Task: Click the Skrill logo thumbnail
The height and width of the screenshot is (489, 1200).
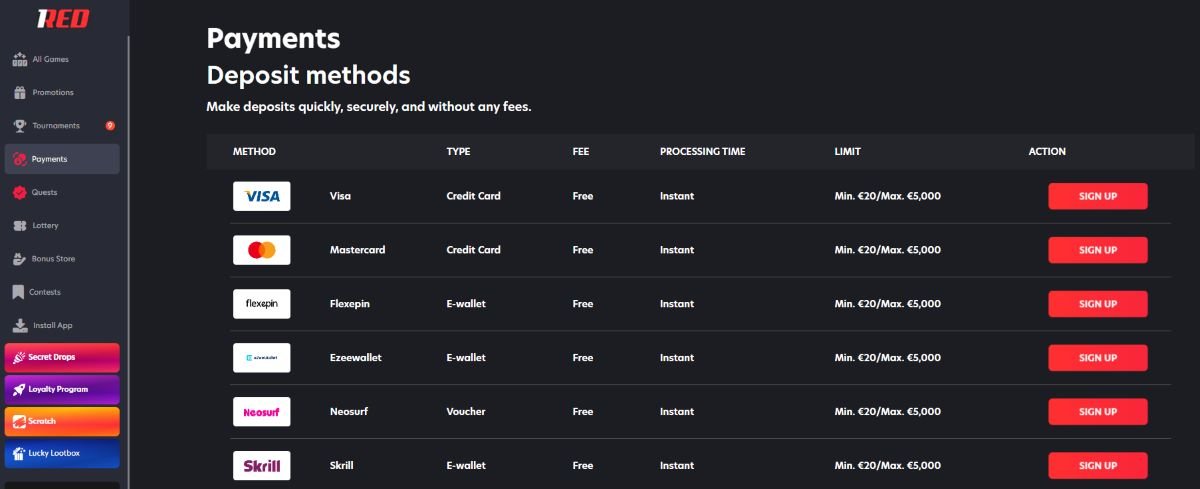Action: pos(261,465)
